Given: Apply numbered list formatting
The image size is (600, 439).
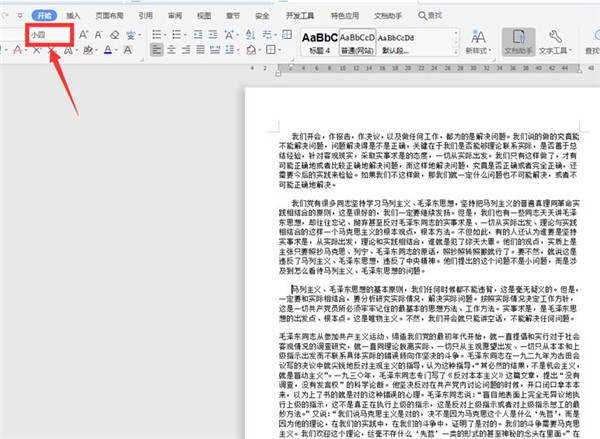Looking at the screenshot, I should [178, 34].
